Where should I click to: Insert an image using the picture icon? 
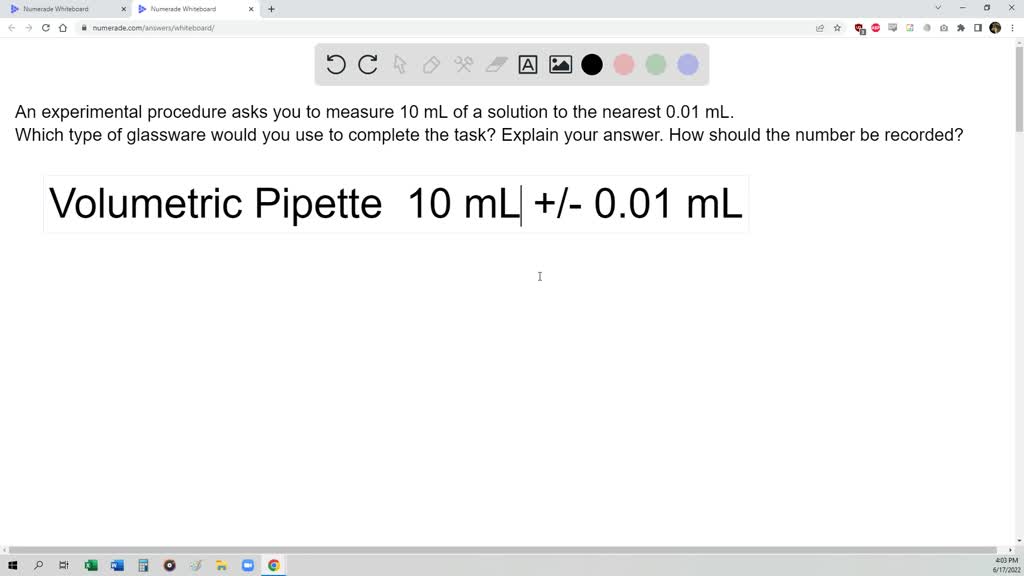pos(560,64)
